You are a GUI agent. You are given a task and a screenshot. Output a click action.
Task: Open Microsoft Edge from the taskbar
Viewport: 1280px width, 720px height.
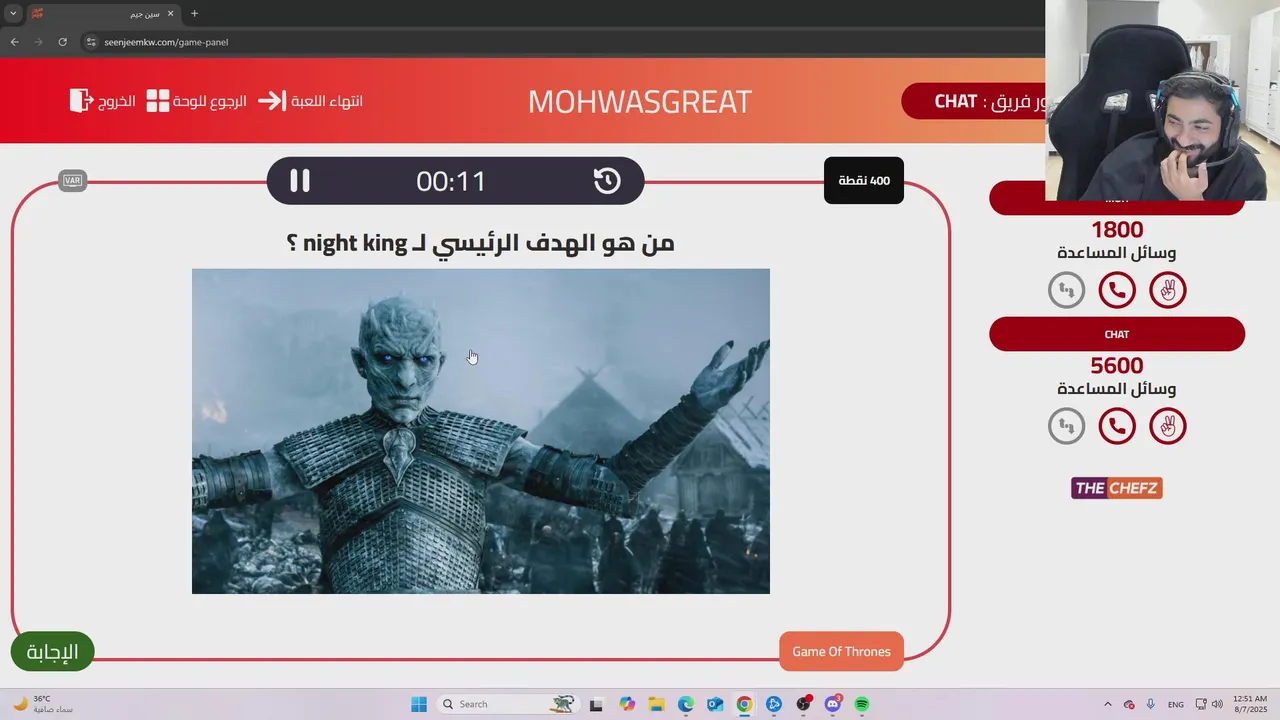point(686,704)
